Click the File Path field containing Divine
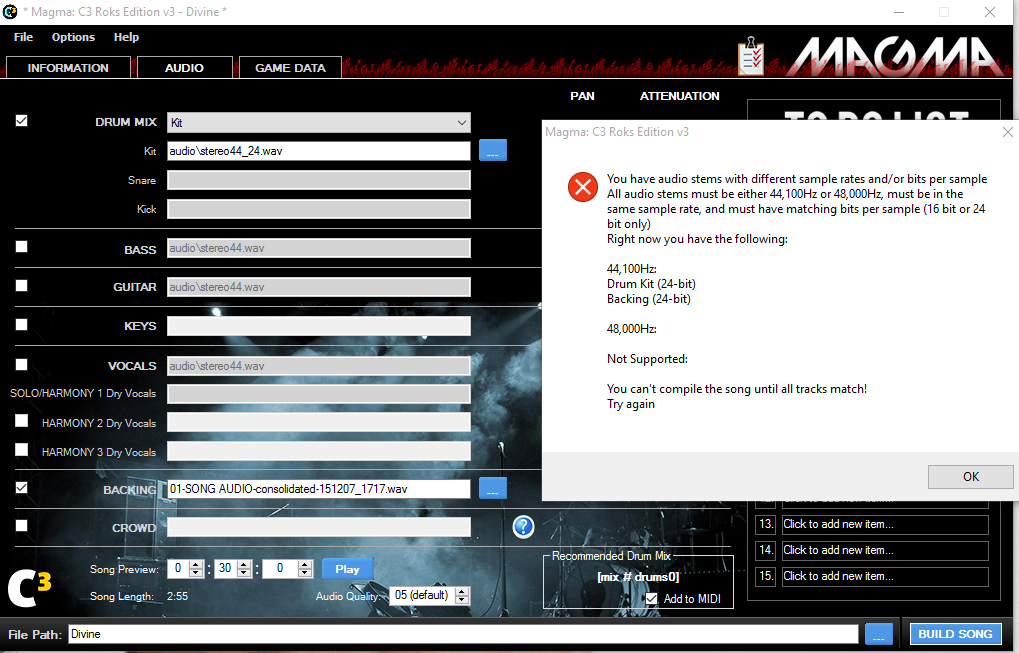Viewport: 1019px width, 653px height. [x=463, y=634]
